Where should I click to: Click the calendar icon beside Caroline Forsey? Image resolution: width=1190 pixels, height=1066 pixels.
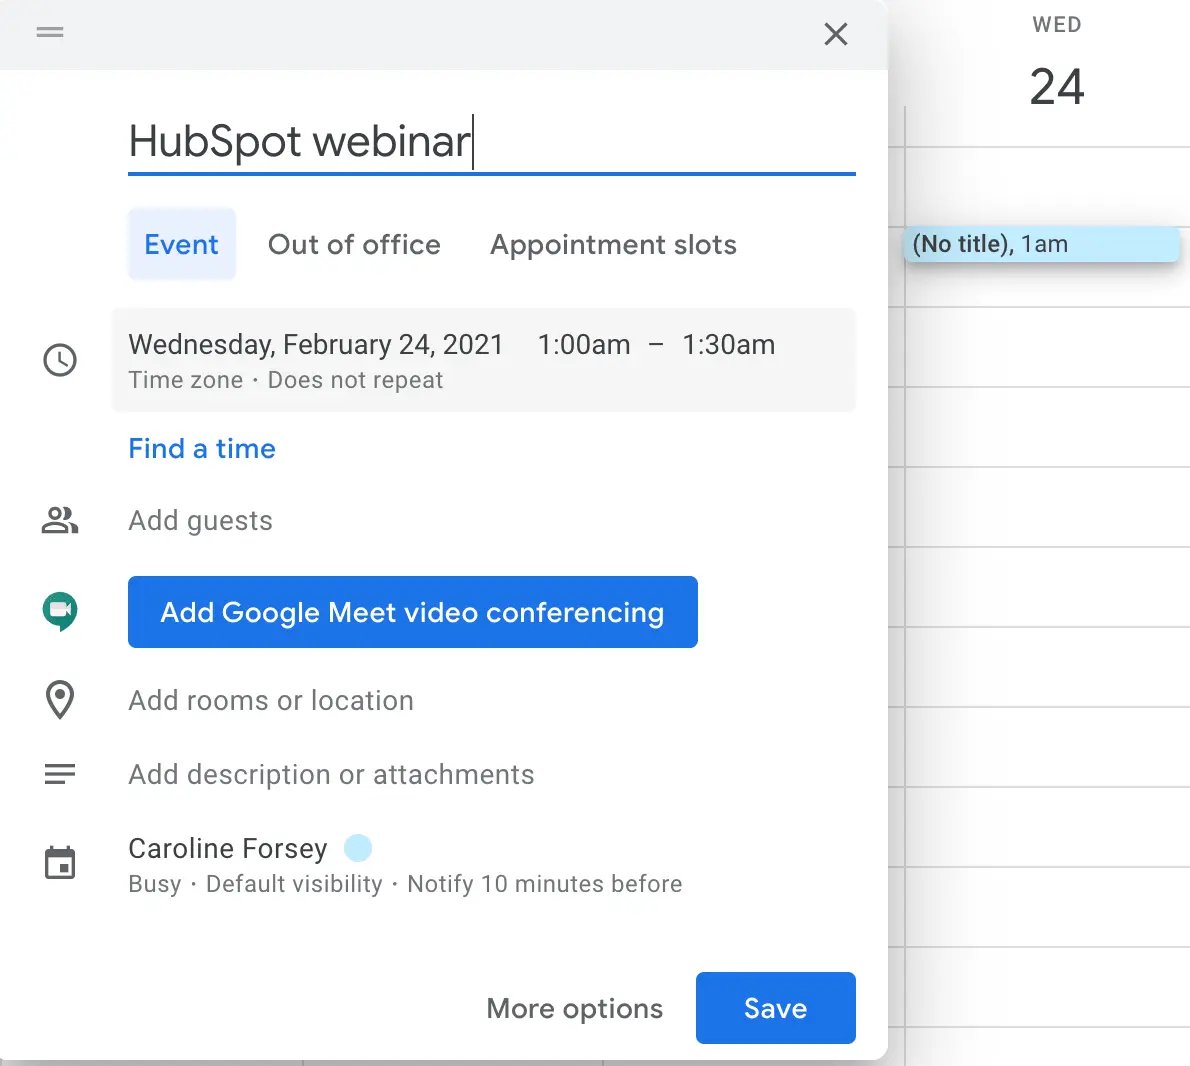point(60,863)
